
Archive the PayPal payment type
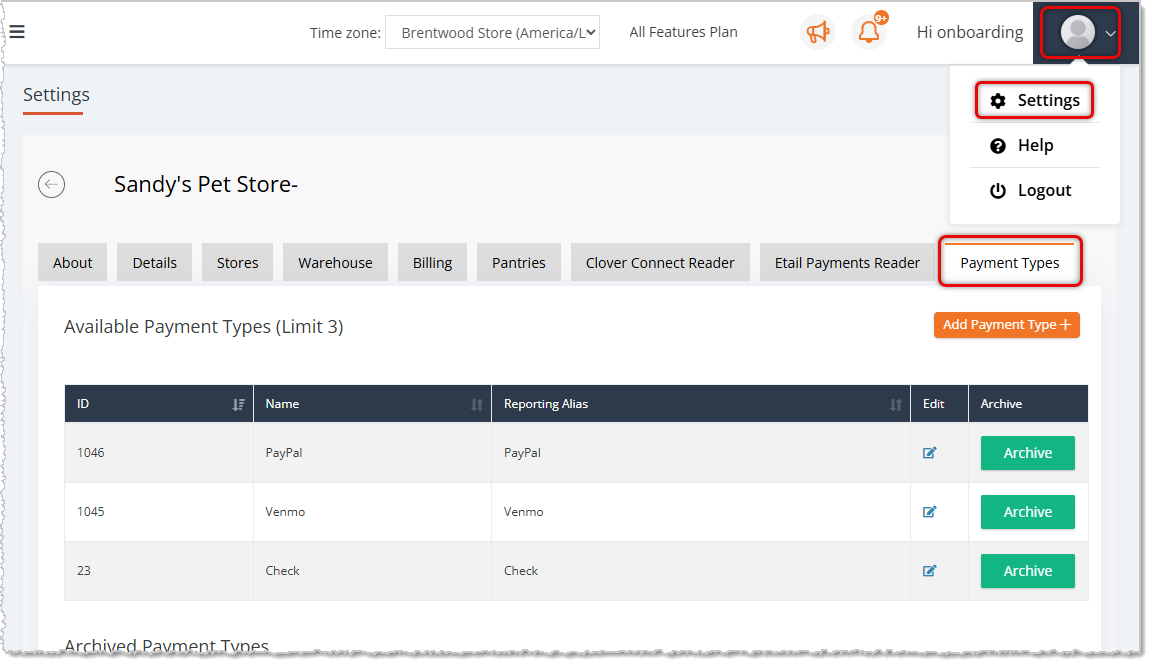pos(1028,453)
